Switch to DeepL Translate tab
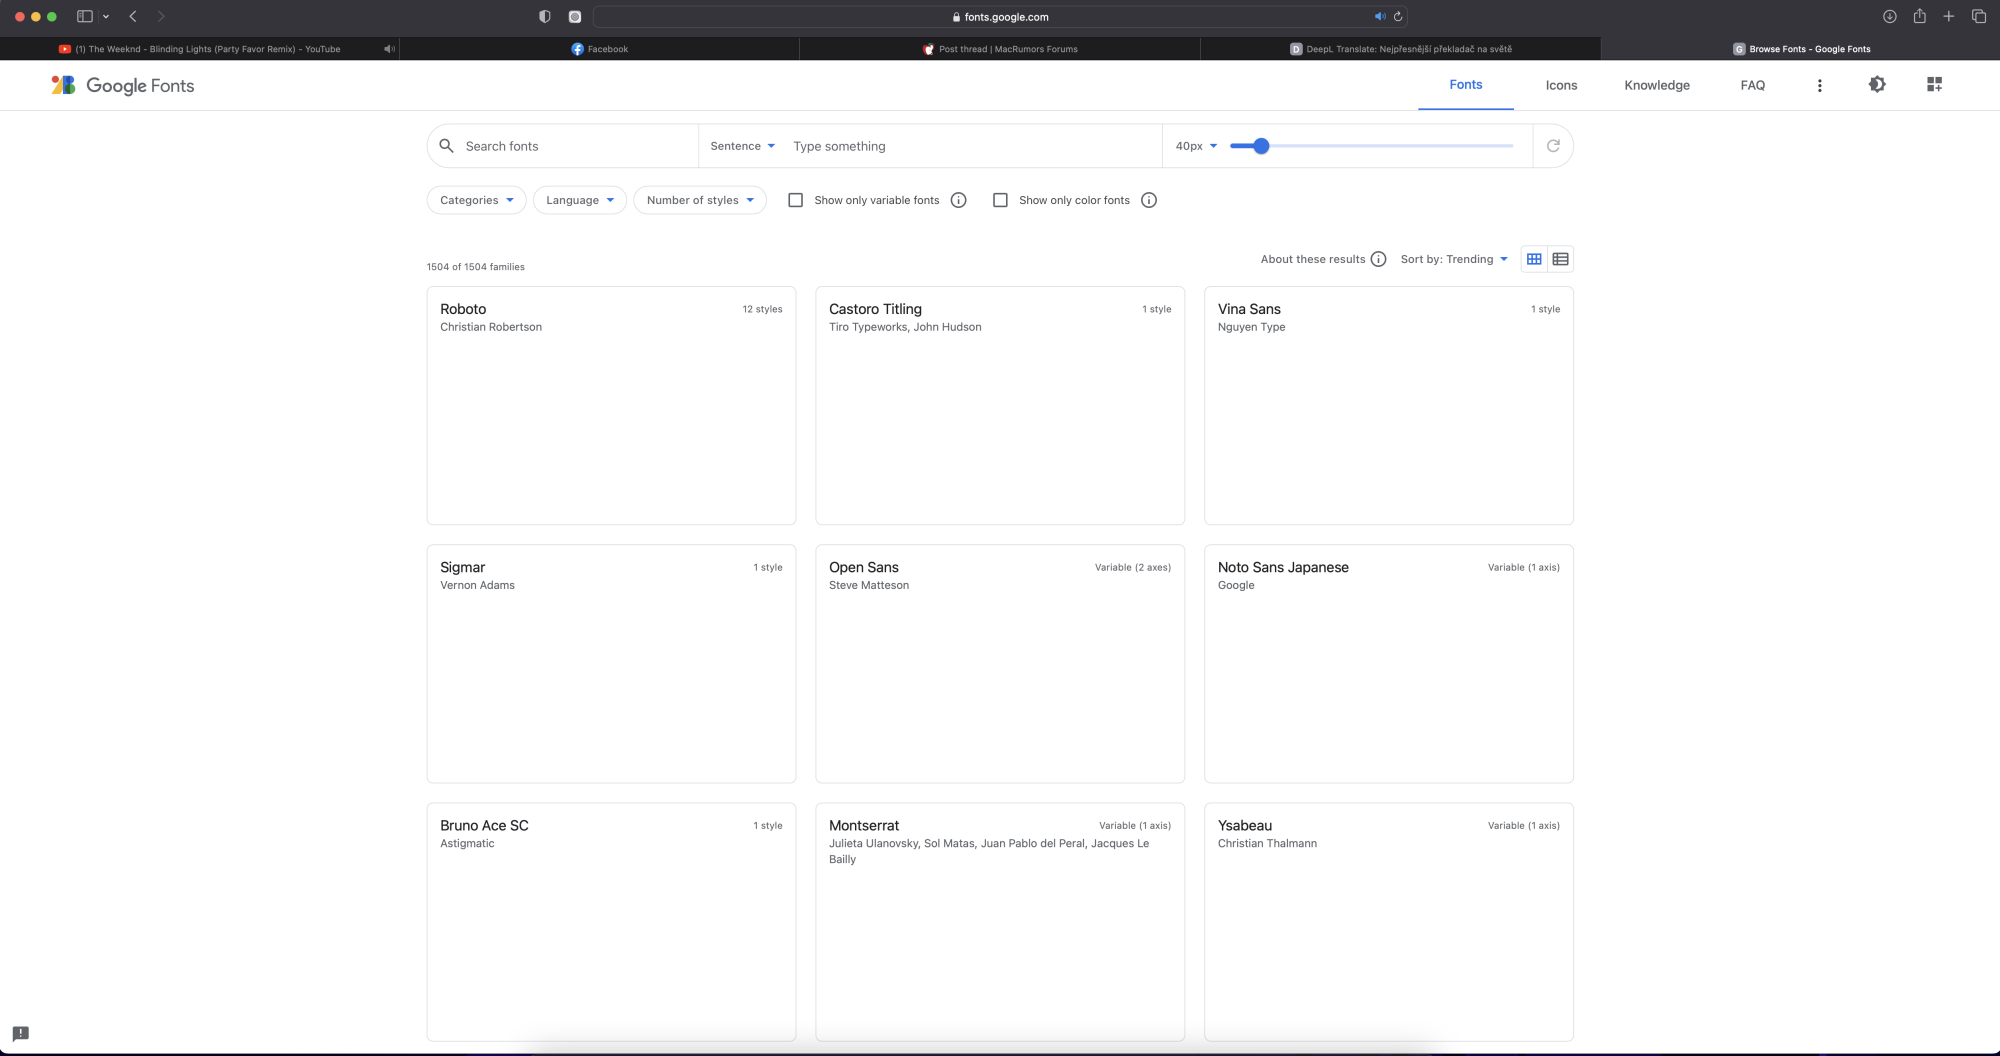The width and height of the screenshot is (2000, 1056). (x=1400, y=49)
